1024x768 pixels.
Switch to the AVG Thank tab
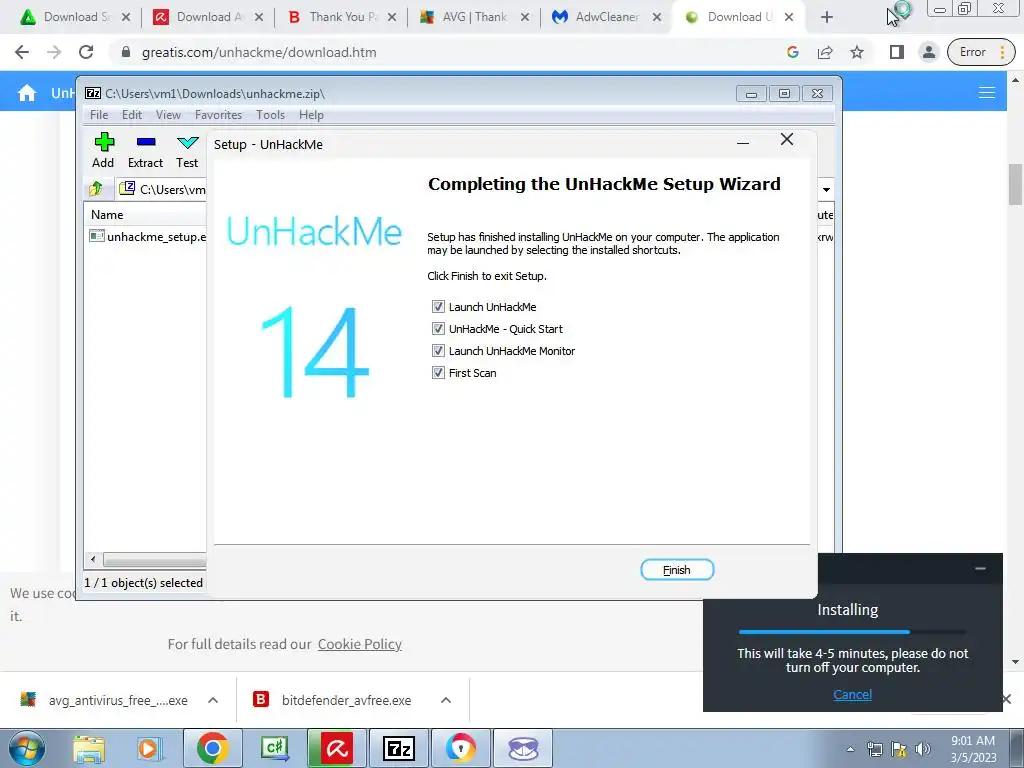point(472,17)
